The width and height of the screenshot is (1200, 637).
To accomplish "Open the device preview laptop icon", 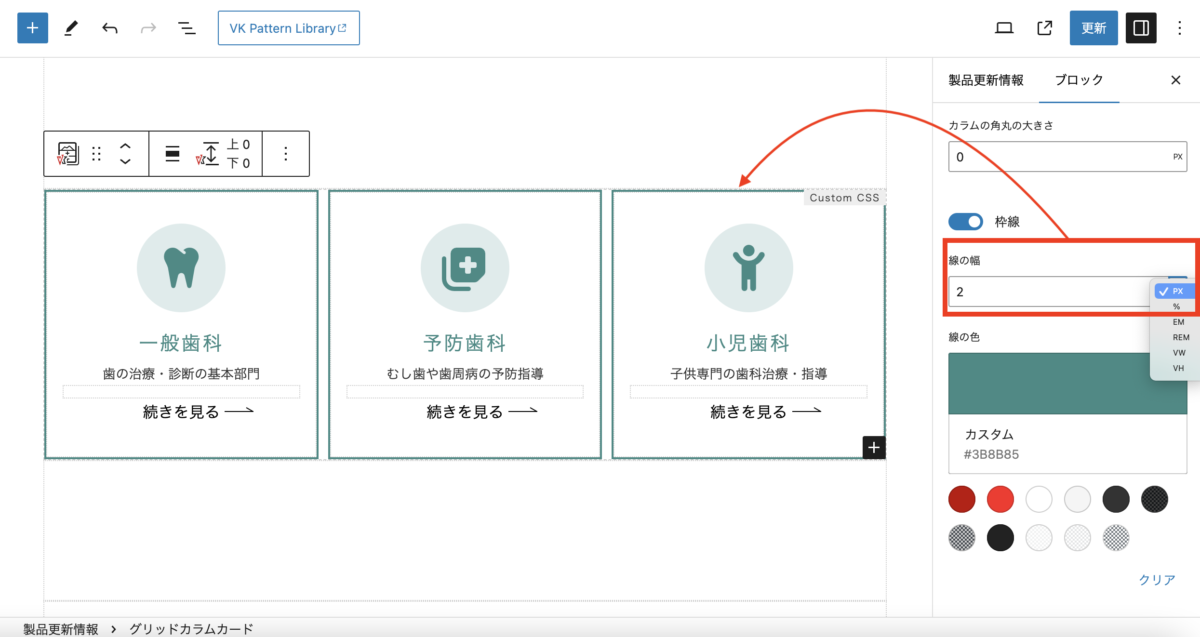I will (1004, 28).
